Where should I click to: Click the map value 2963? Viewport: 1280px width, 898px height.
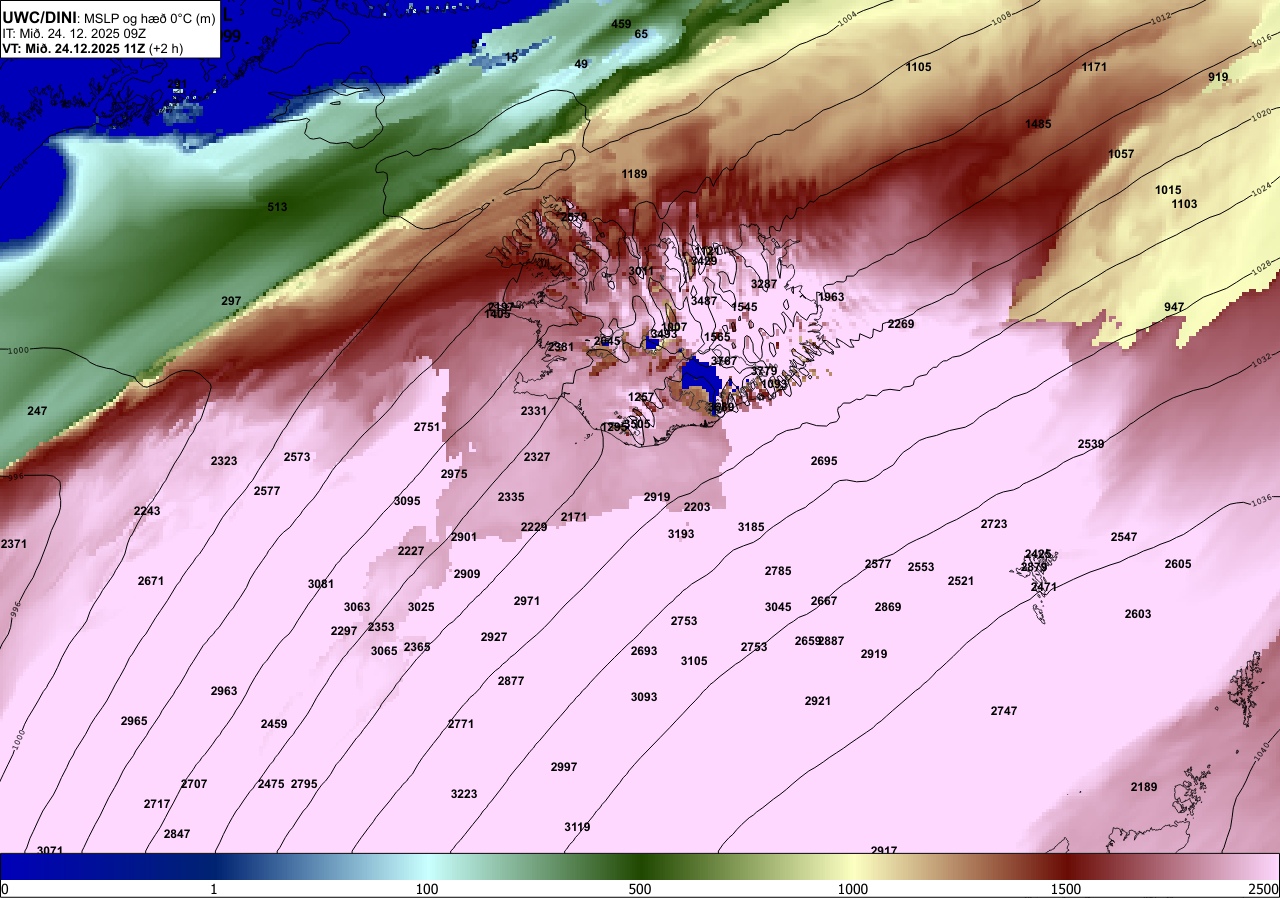pos(224,691)
